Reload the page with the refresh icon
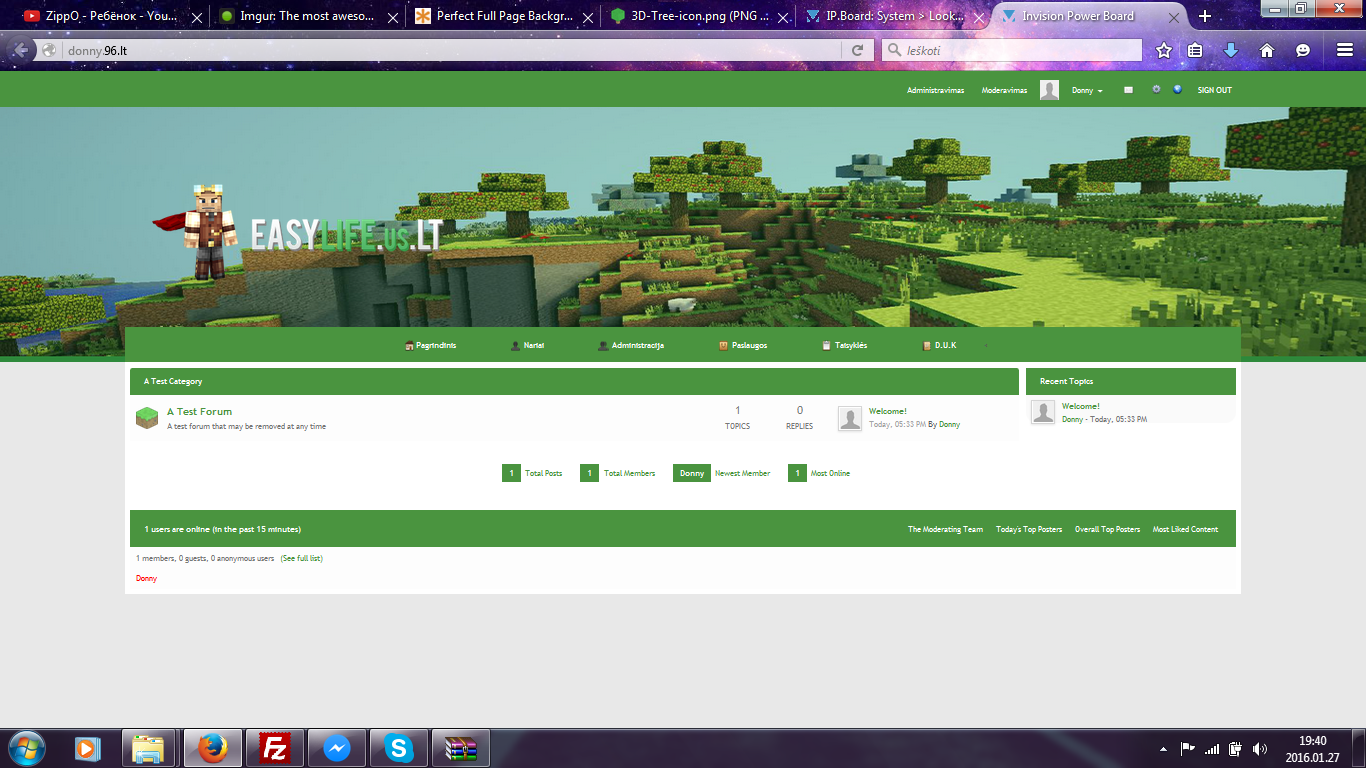The image size is (1366, 768). point(857,50)
